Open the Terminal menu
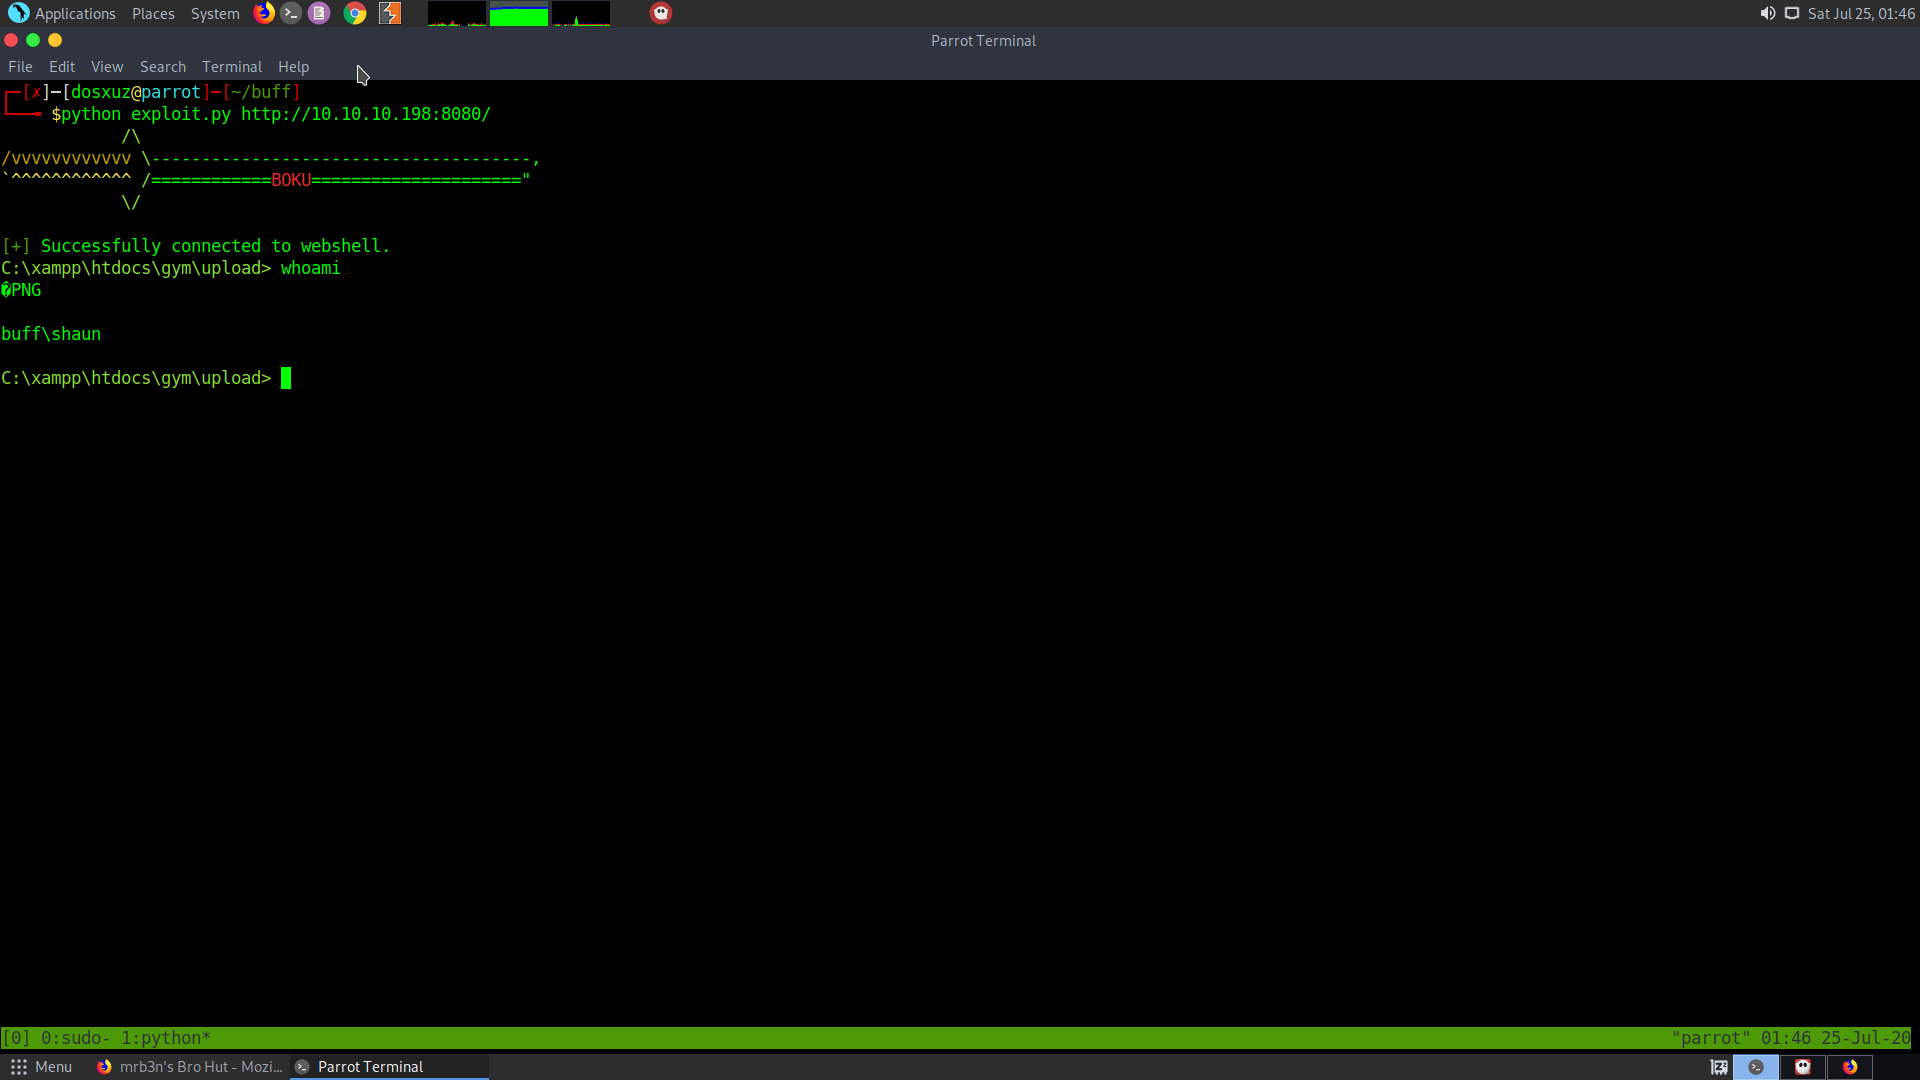This screenshot has width=1920, height=1080. pyautogui.click(x=231, y=67)
